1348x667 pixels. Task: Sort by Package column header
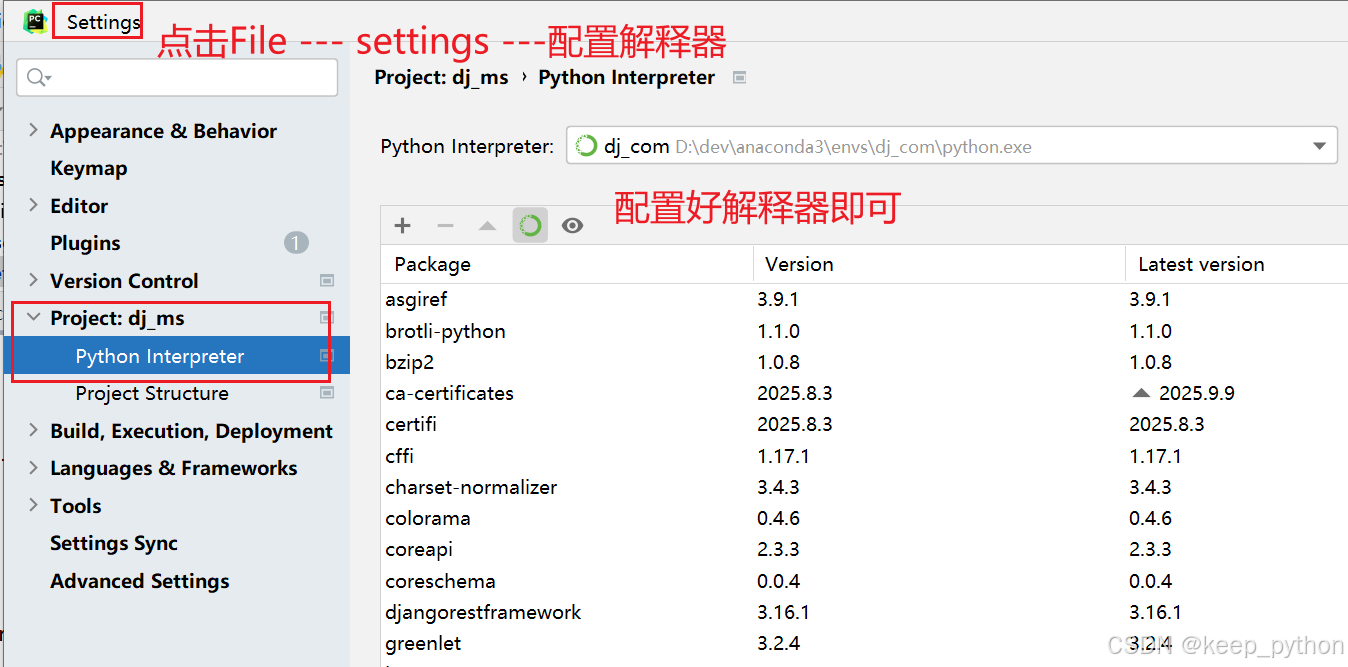(566, 264)
